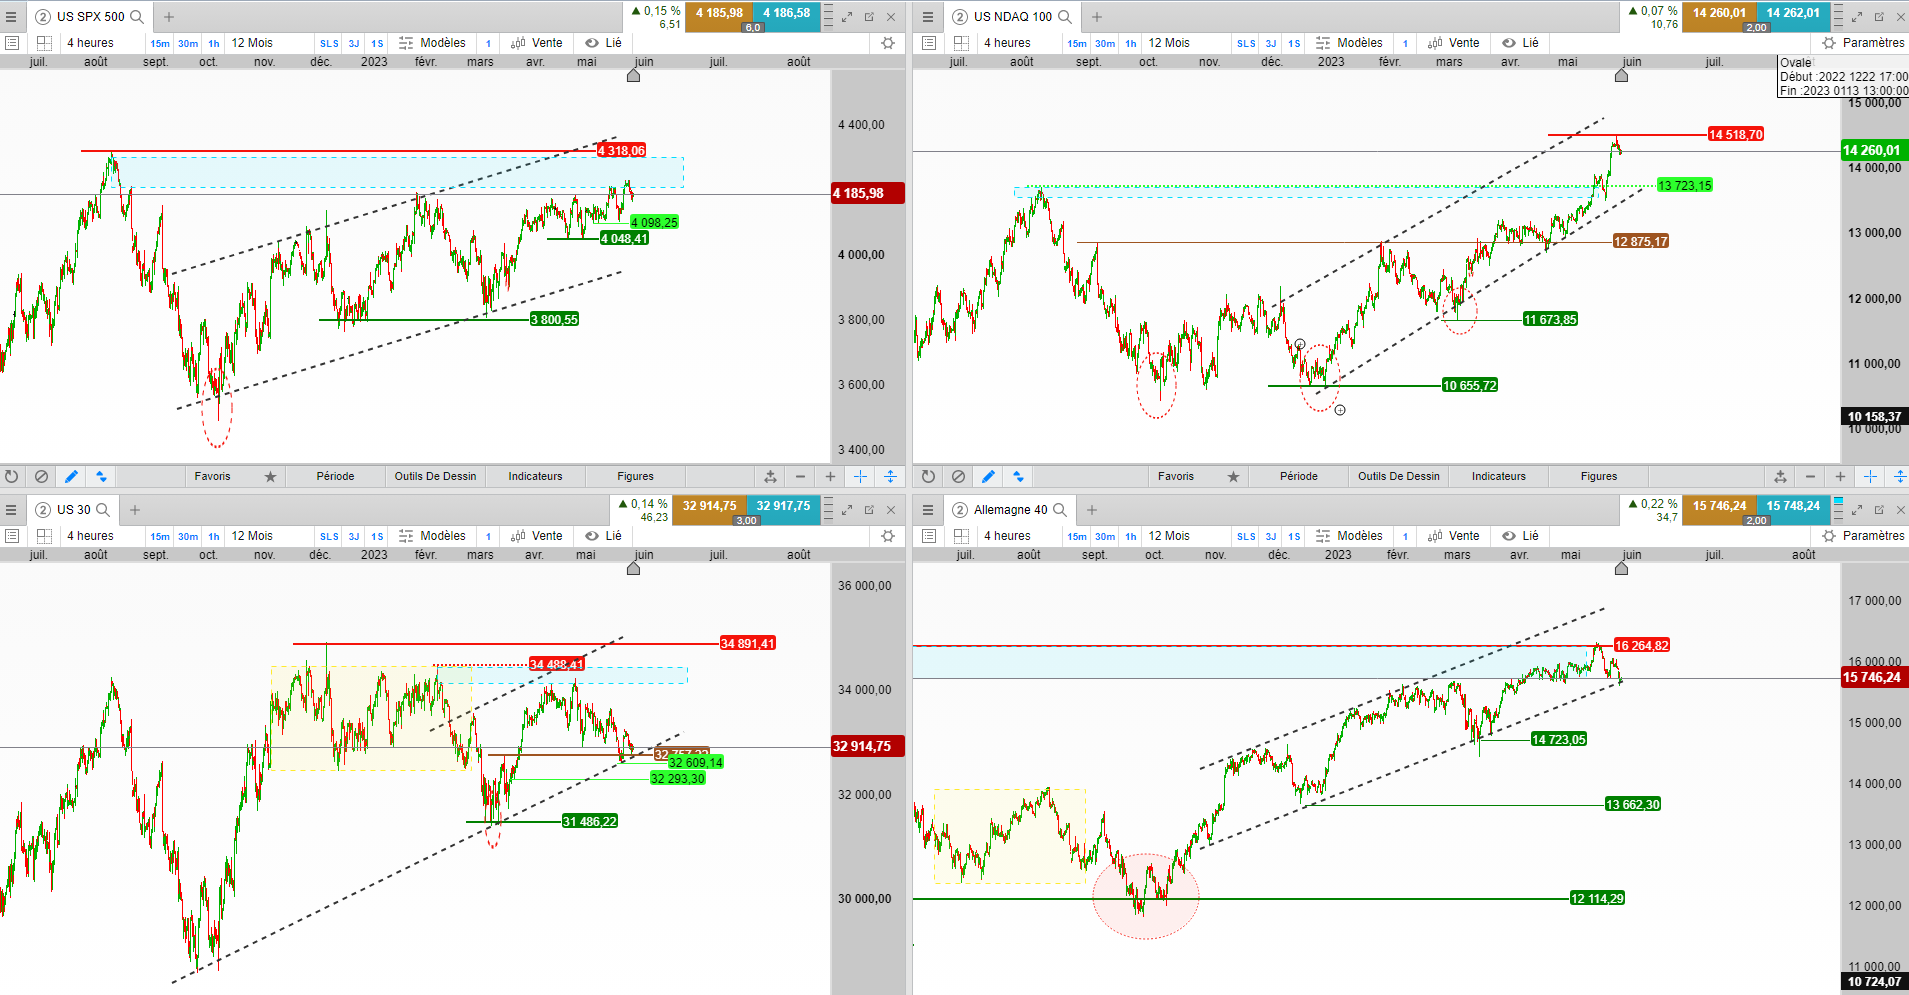Screen dimensions: 1909x995
Task: Toggle the Lié link in the US 30 toolbar
Action: (x=603, y=536)
